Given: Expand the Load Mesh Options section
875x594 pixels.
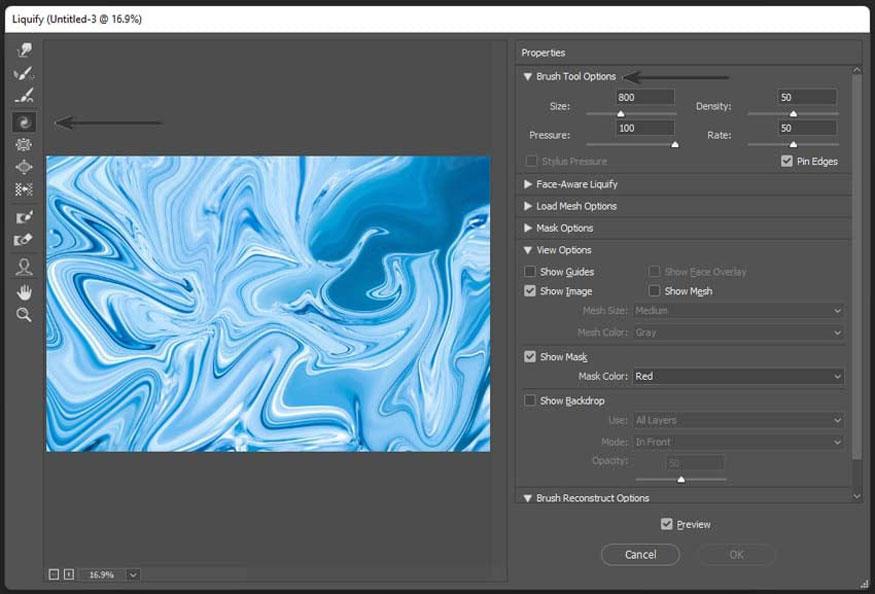Looking at the screenshot, I should click(527, 206).
